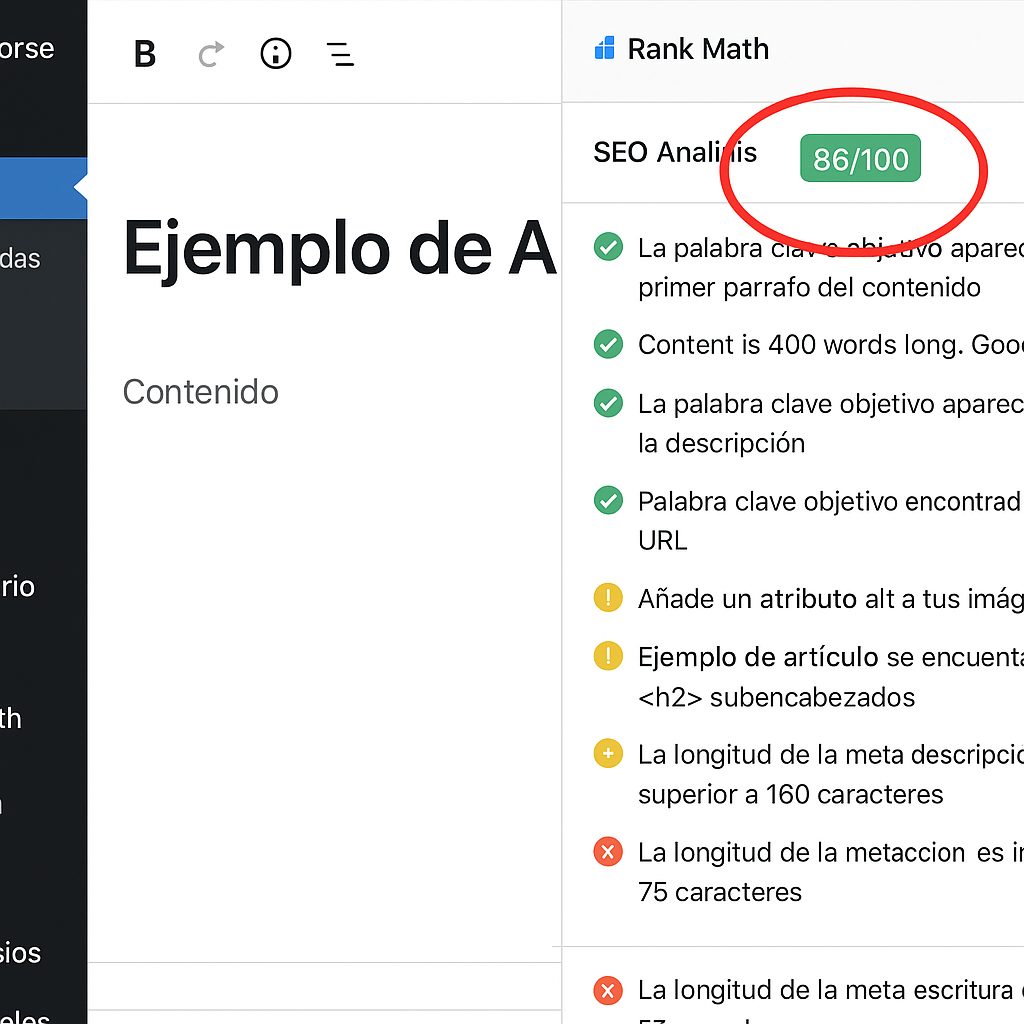Open document details via the info icon
The image size is (1024, 1024).
pyautogui.click(x=275, y=54)
